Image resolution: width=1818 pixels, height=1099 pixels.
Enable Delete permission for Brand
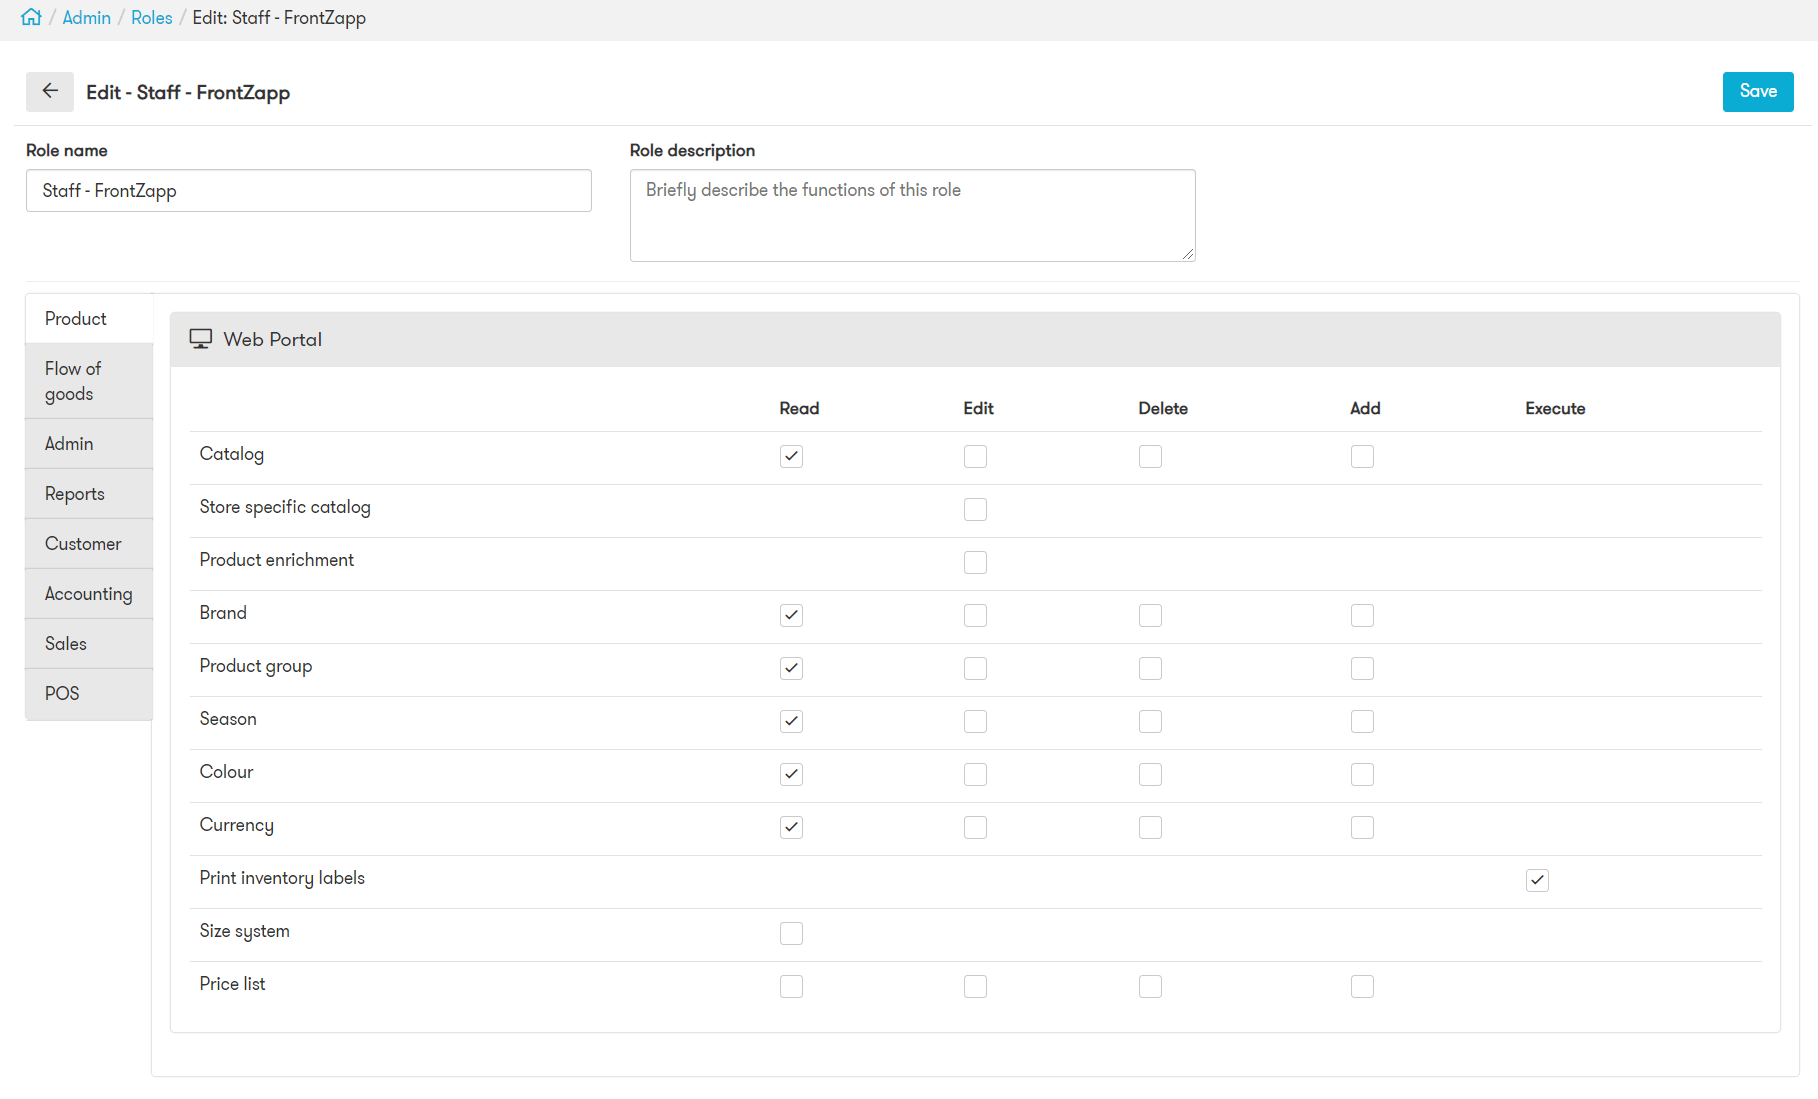tap(1150, 615)
